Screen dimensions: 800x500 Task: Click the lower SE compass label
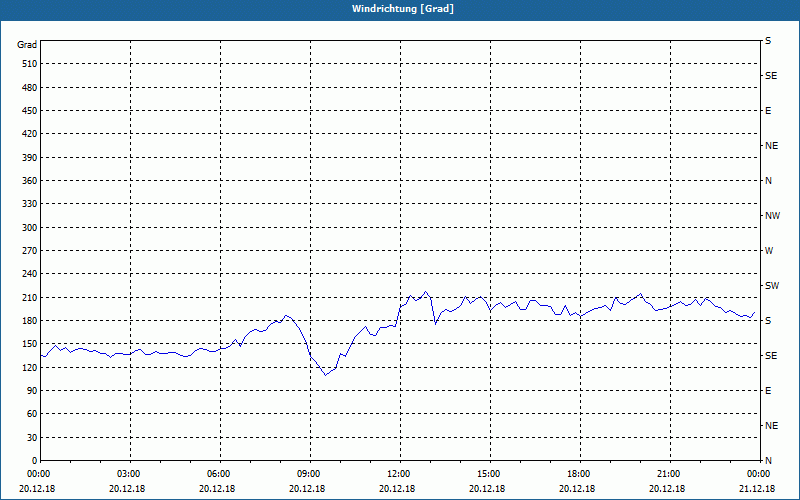[x=771, y=356]
